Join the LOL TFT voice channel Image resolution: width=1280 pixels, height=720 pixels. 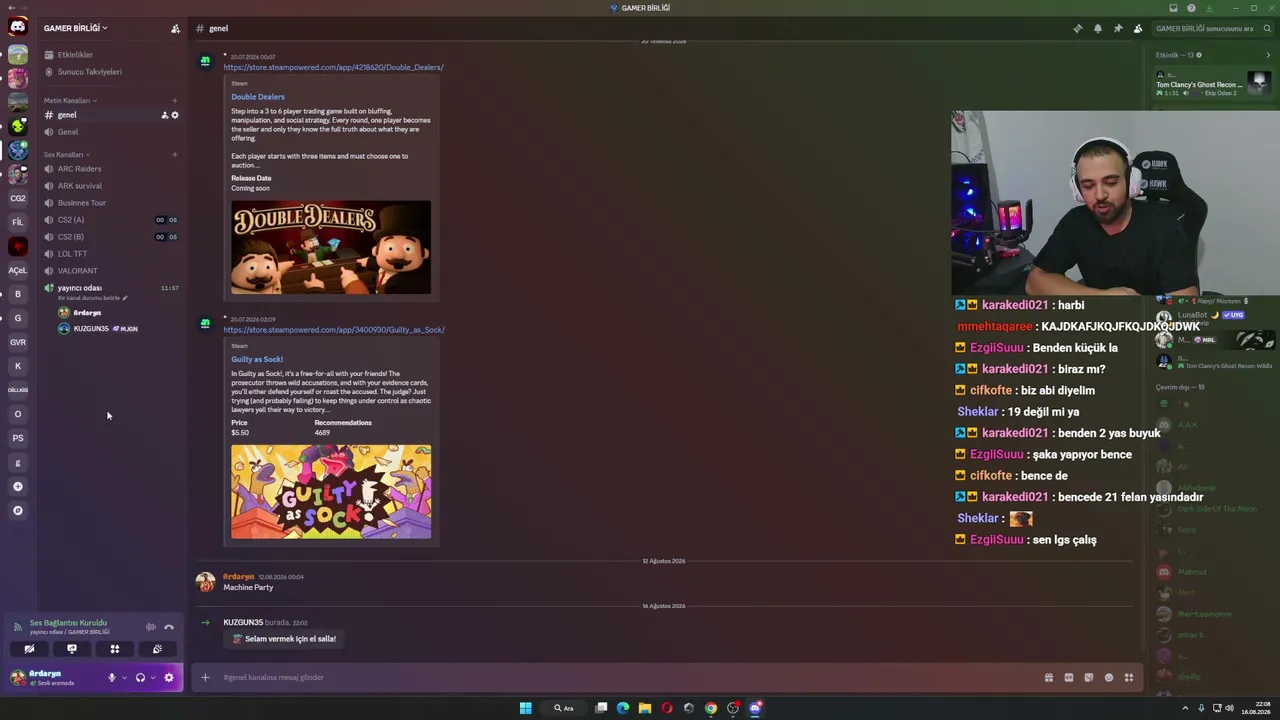tap(110, 254)
